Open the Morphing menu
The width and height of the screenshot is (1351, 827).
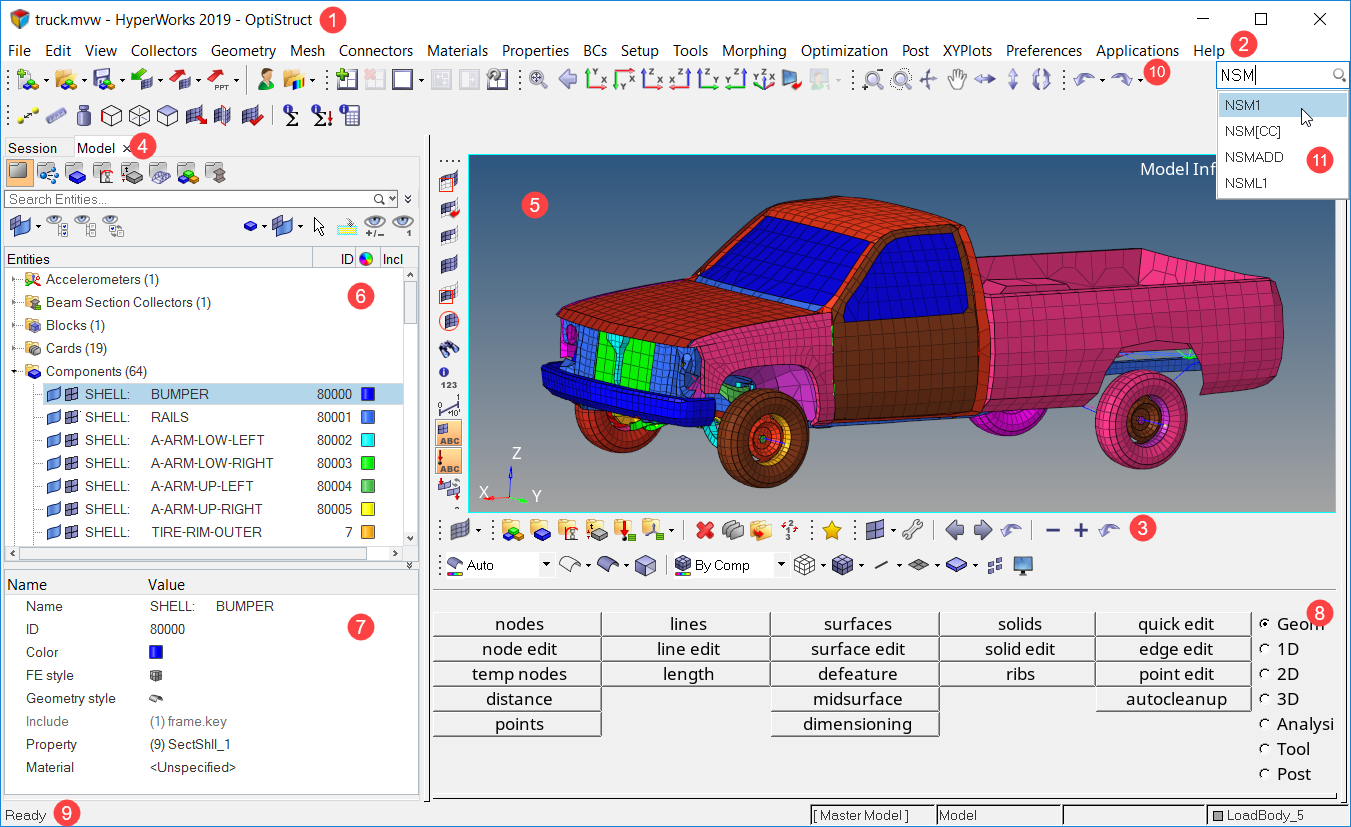(x=754, y=50)
